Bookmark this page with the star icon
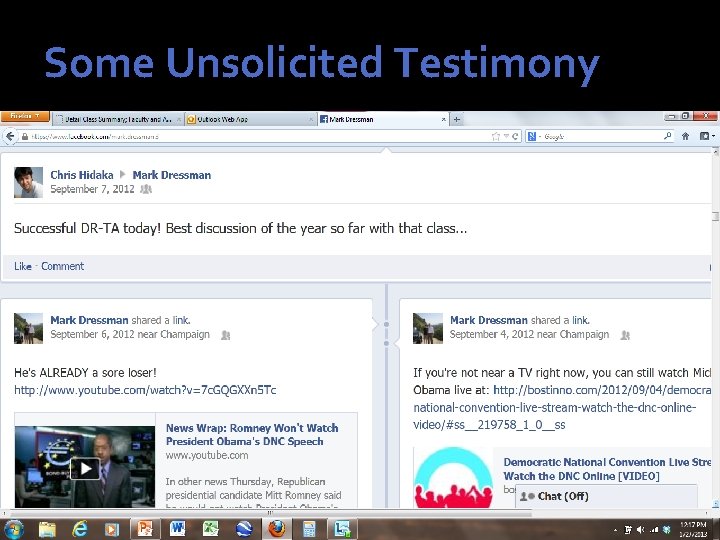 (495, 136)
